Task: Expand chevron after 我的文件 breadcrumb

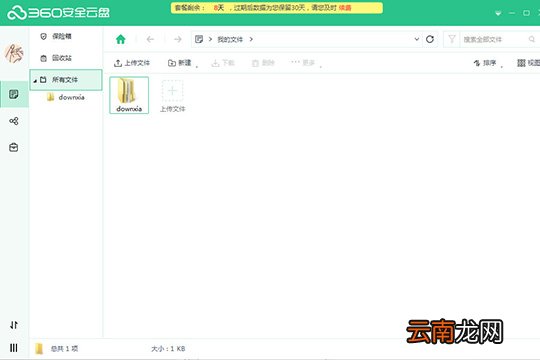Action: point(251,39)
